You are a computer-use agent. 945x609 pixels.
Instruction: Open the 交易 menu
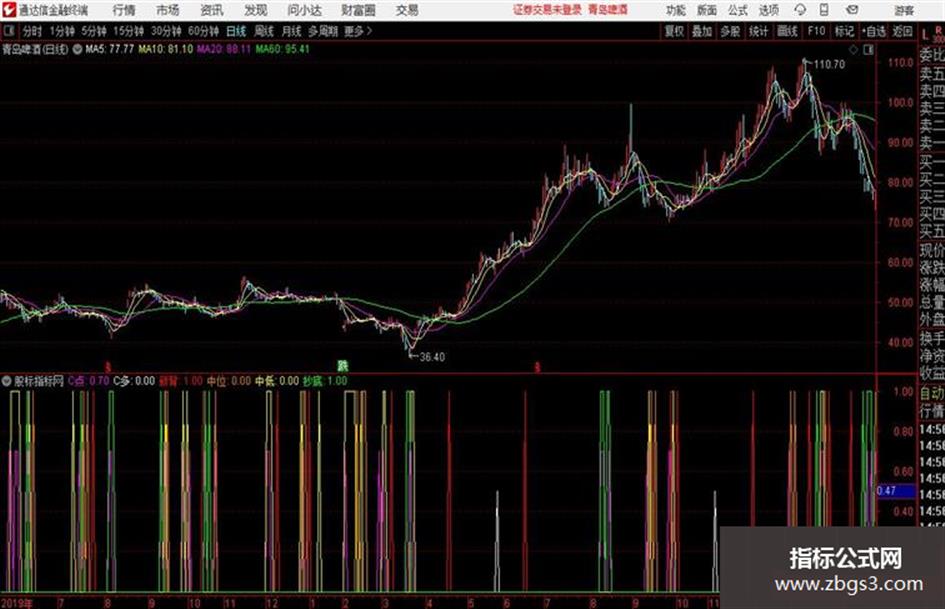pos(407,10)
